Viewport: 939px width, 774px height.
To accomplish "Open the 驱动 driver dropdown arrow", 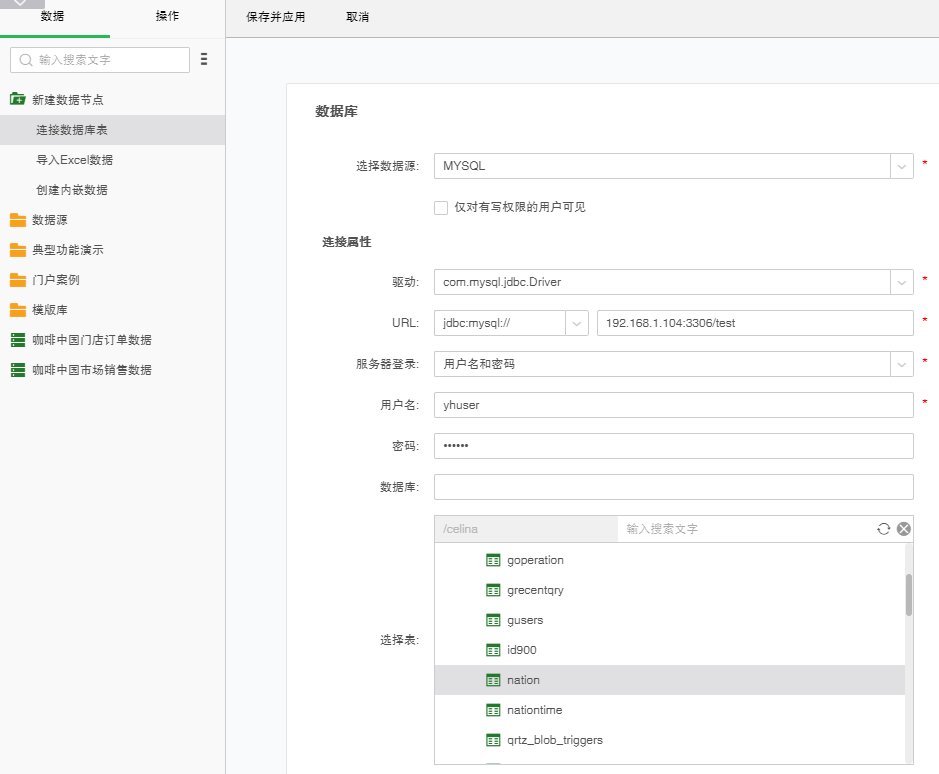I will [x=901, y=282].
